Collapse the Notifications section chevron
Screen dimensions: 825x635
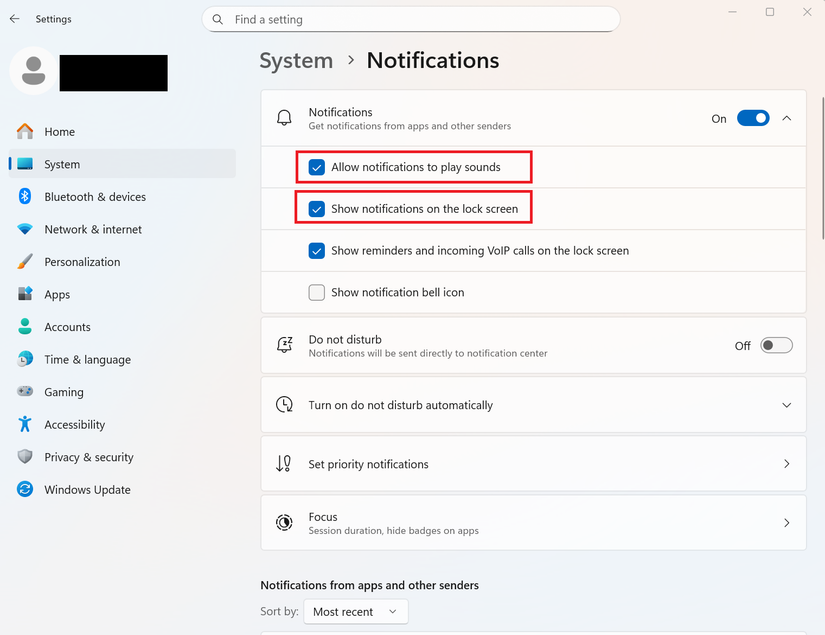point(787,118)
